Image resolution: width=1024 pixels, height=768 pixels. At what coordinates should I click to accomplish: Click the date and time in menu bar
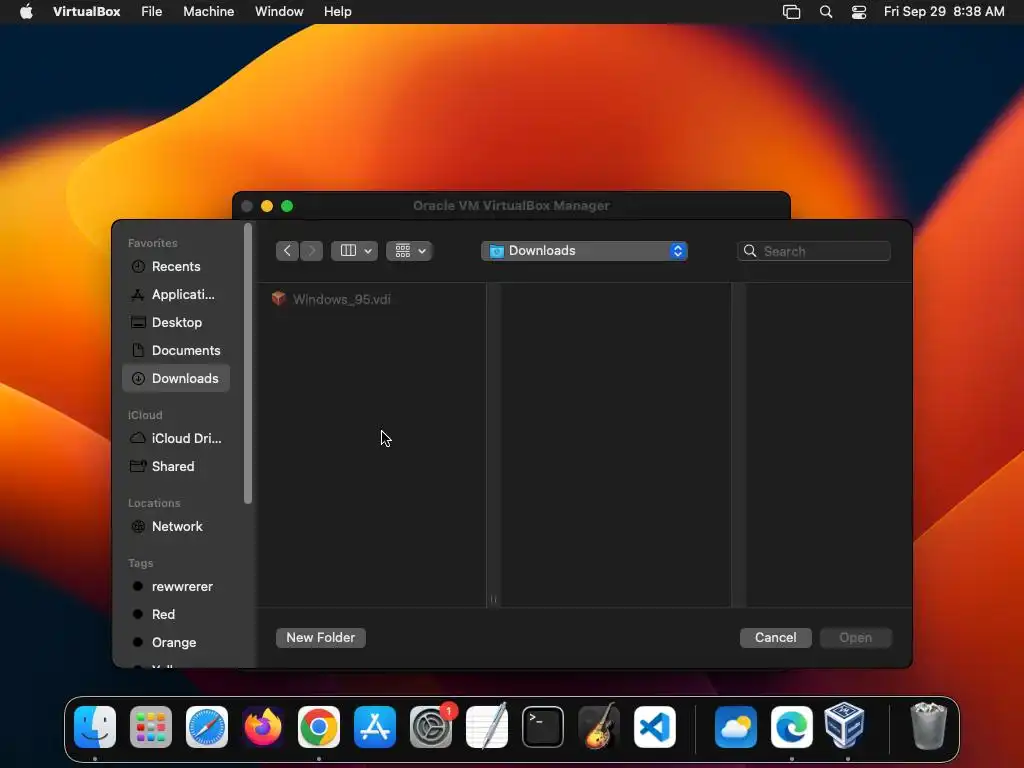pos(944,12)
